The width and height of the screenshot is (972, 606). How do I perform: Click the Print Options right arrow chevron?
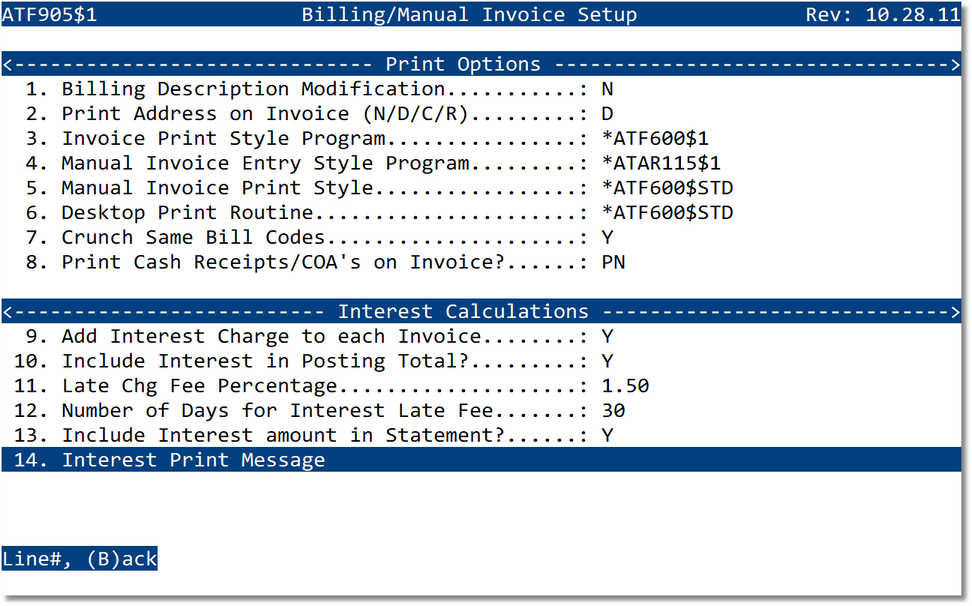point(956,63)
